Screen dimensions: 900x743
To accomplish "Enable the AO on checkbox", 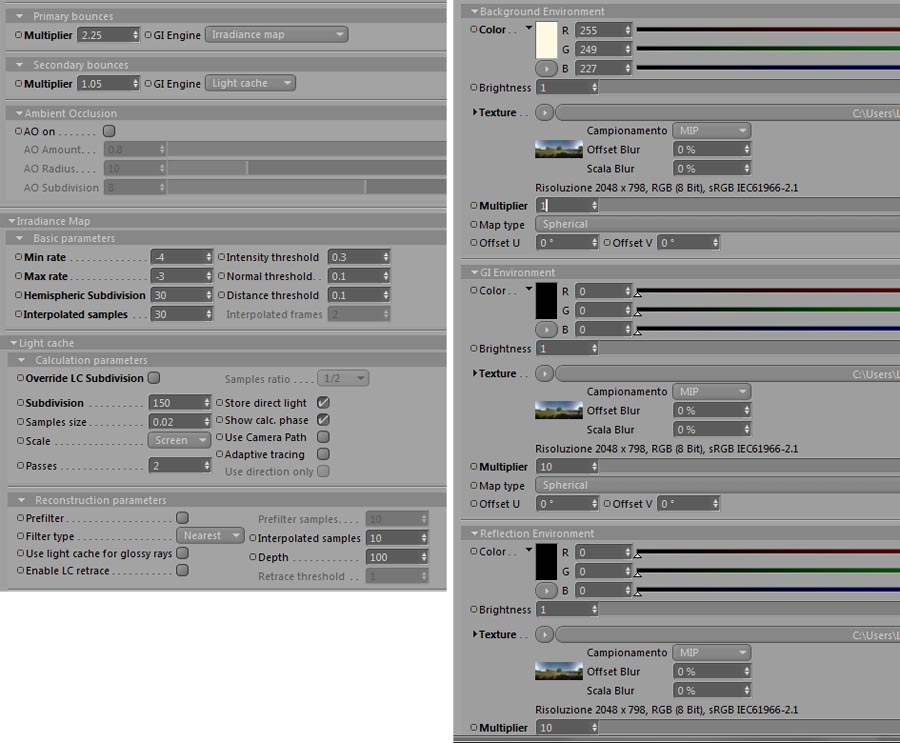I will click(109, 131).
